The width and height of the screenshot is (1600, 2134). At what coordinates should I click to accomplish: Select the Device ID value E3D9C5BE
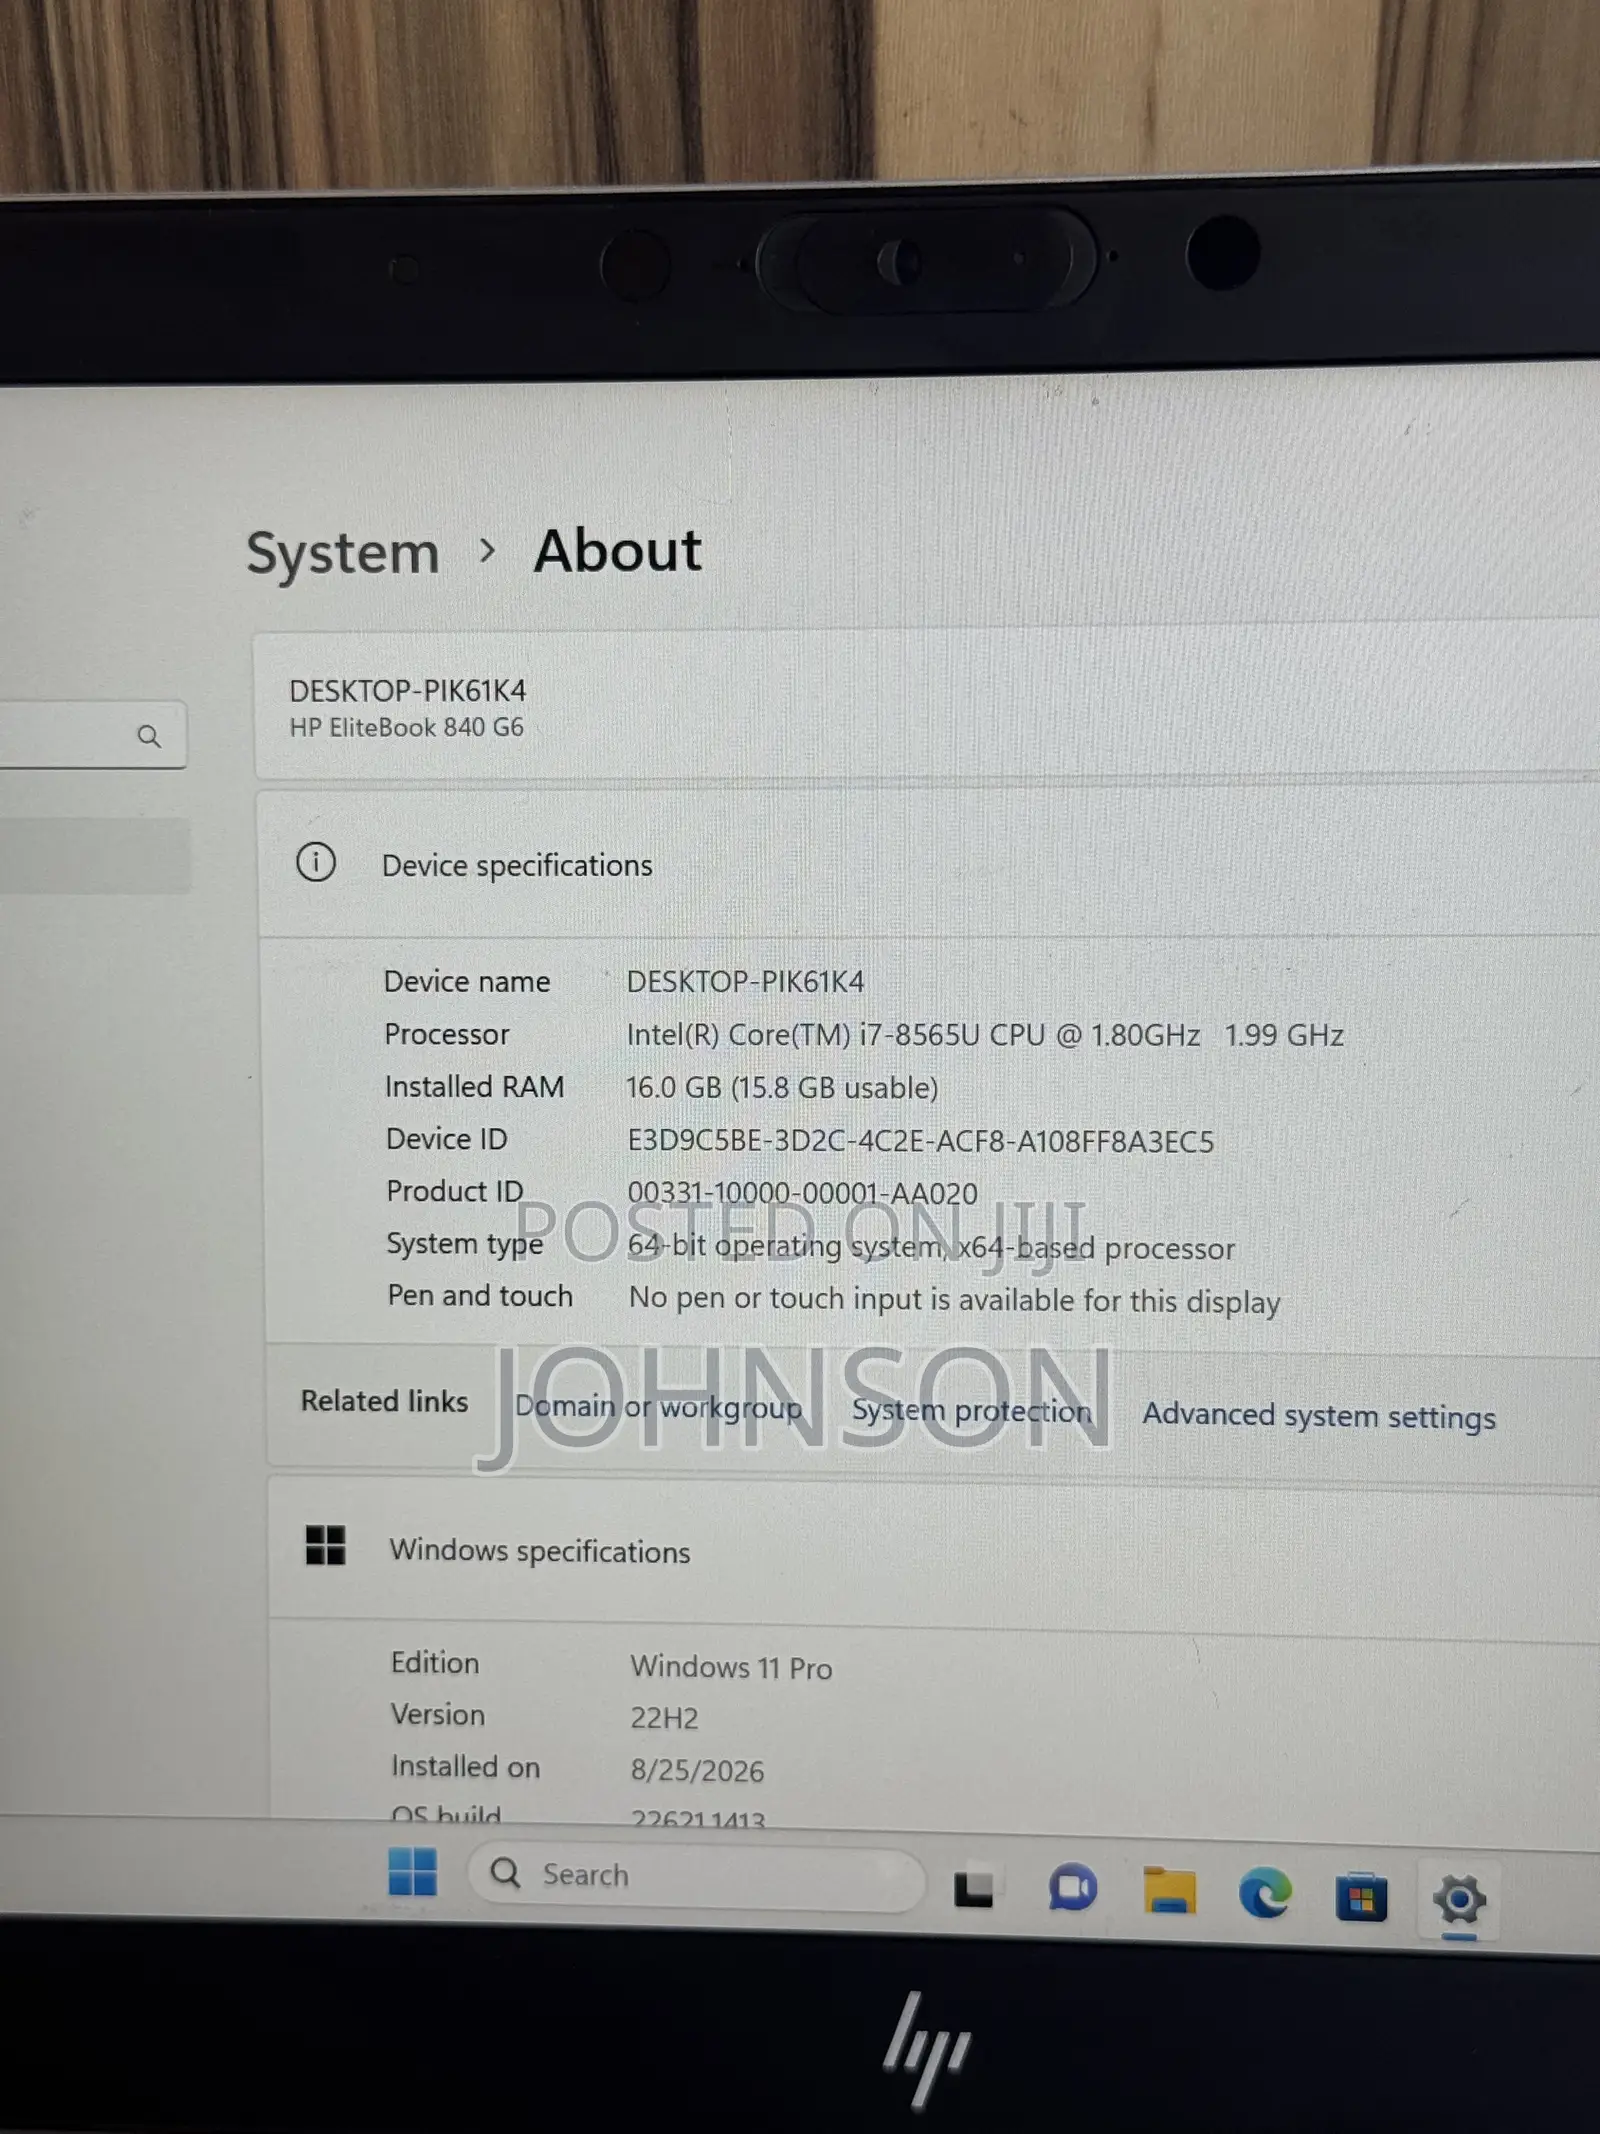click(x=921, y=1142)
